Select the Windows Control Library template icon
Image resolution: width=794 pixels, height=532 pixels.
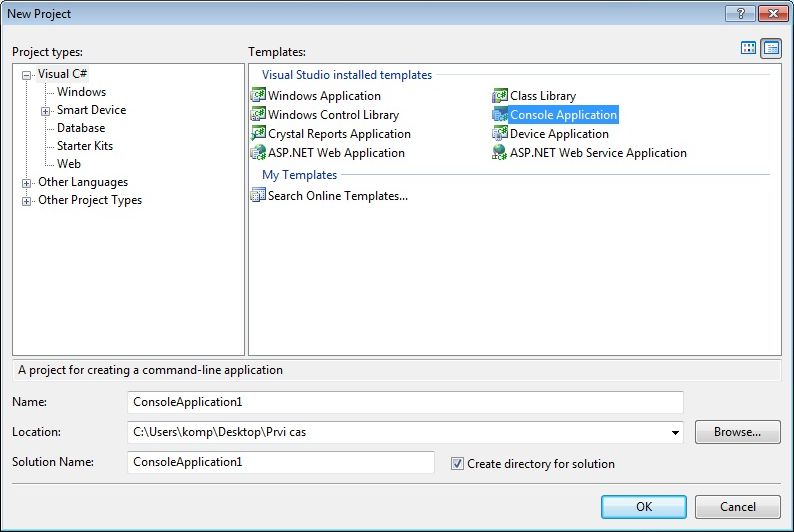258,114
